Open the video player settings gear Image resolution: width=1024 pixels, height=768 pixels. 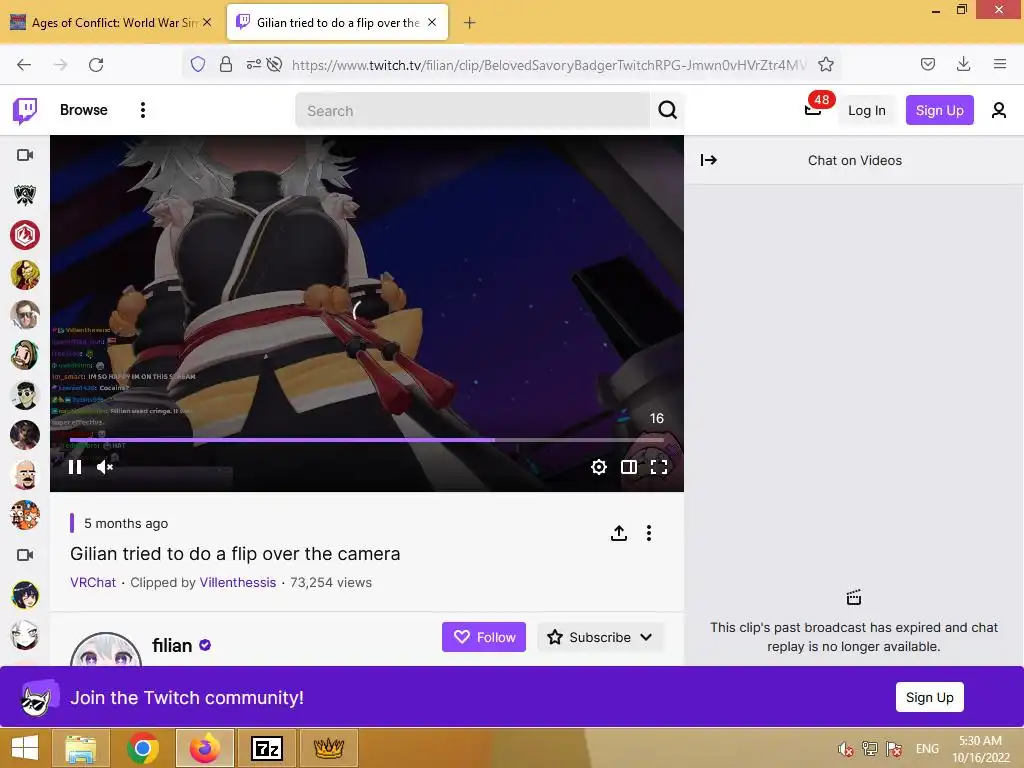(x=599, y=466)
